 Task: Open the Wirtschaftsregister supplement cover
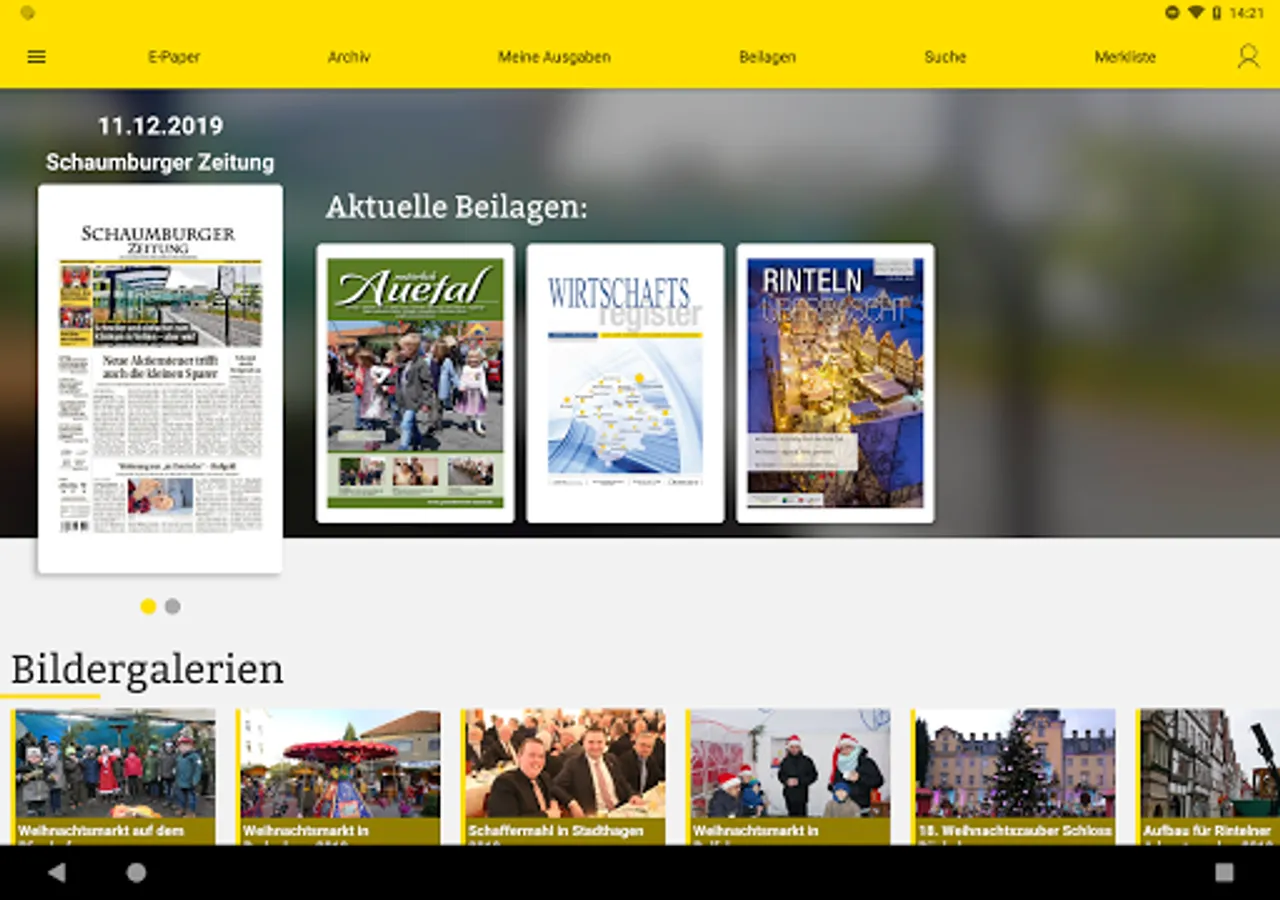pyautogui.click(x=625, y=383)
